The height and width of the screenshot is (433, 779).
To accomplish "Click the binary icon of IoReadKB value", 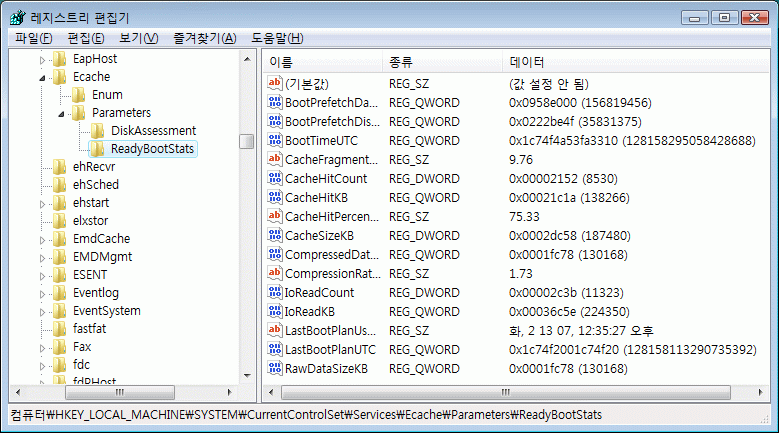I will coord(275,311).
